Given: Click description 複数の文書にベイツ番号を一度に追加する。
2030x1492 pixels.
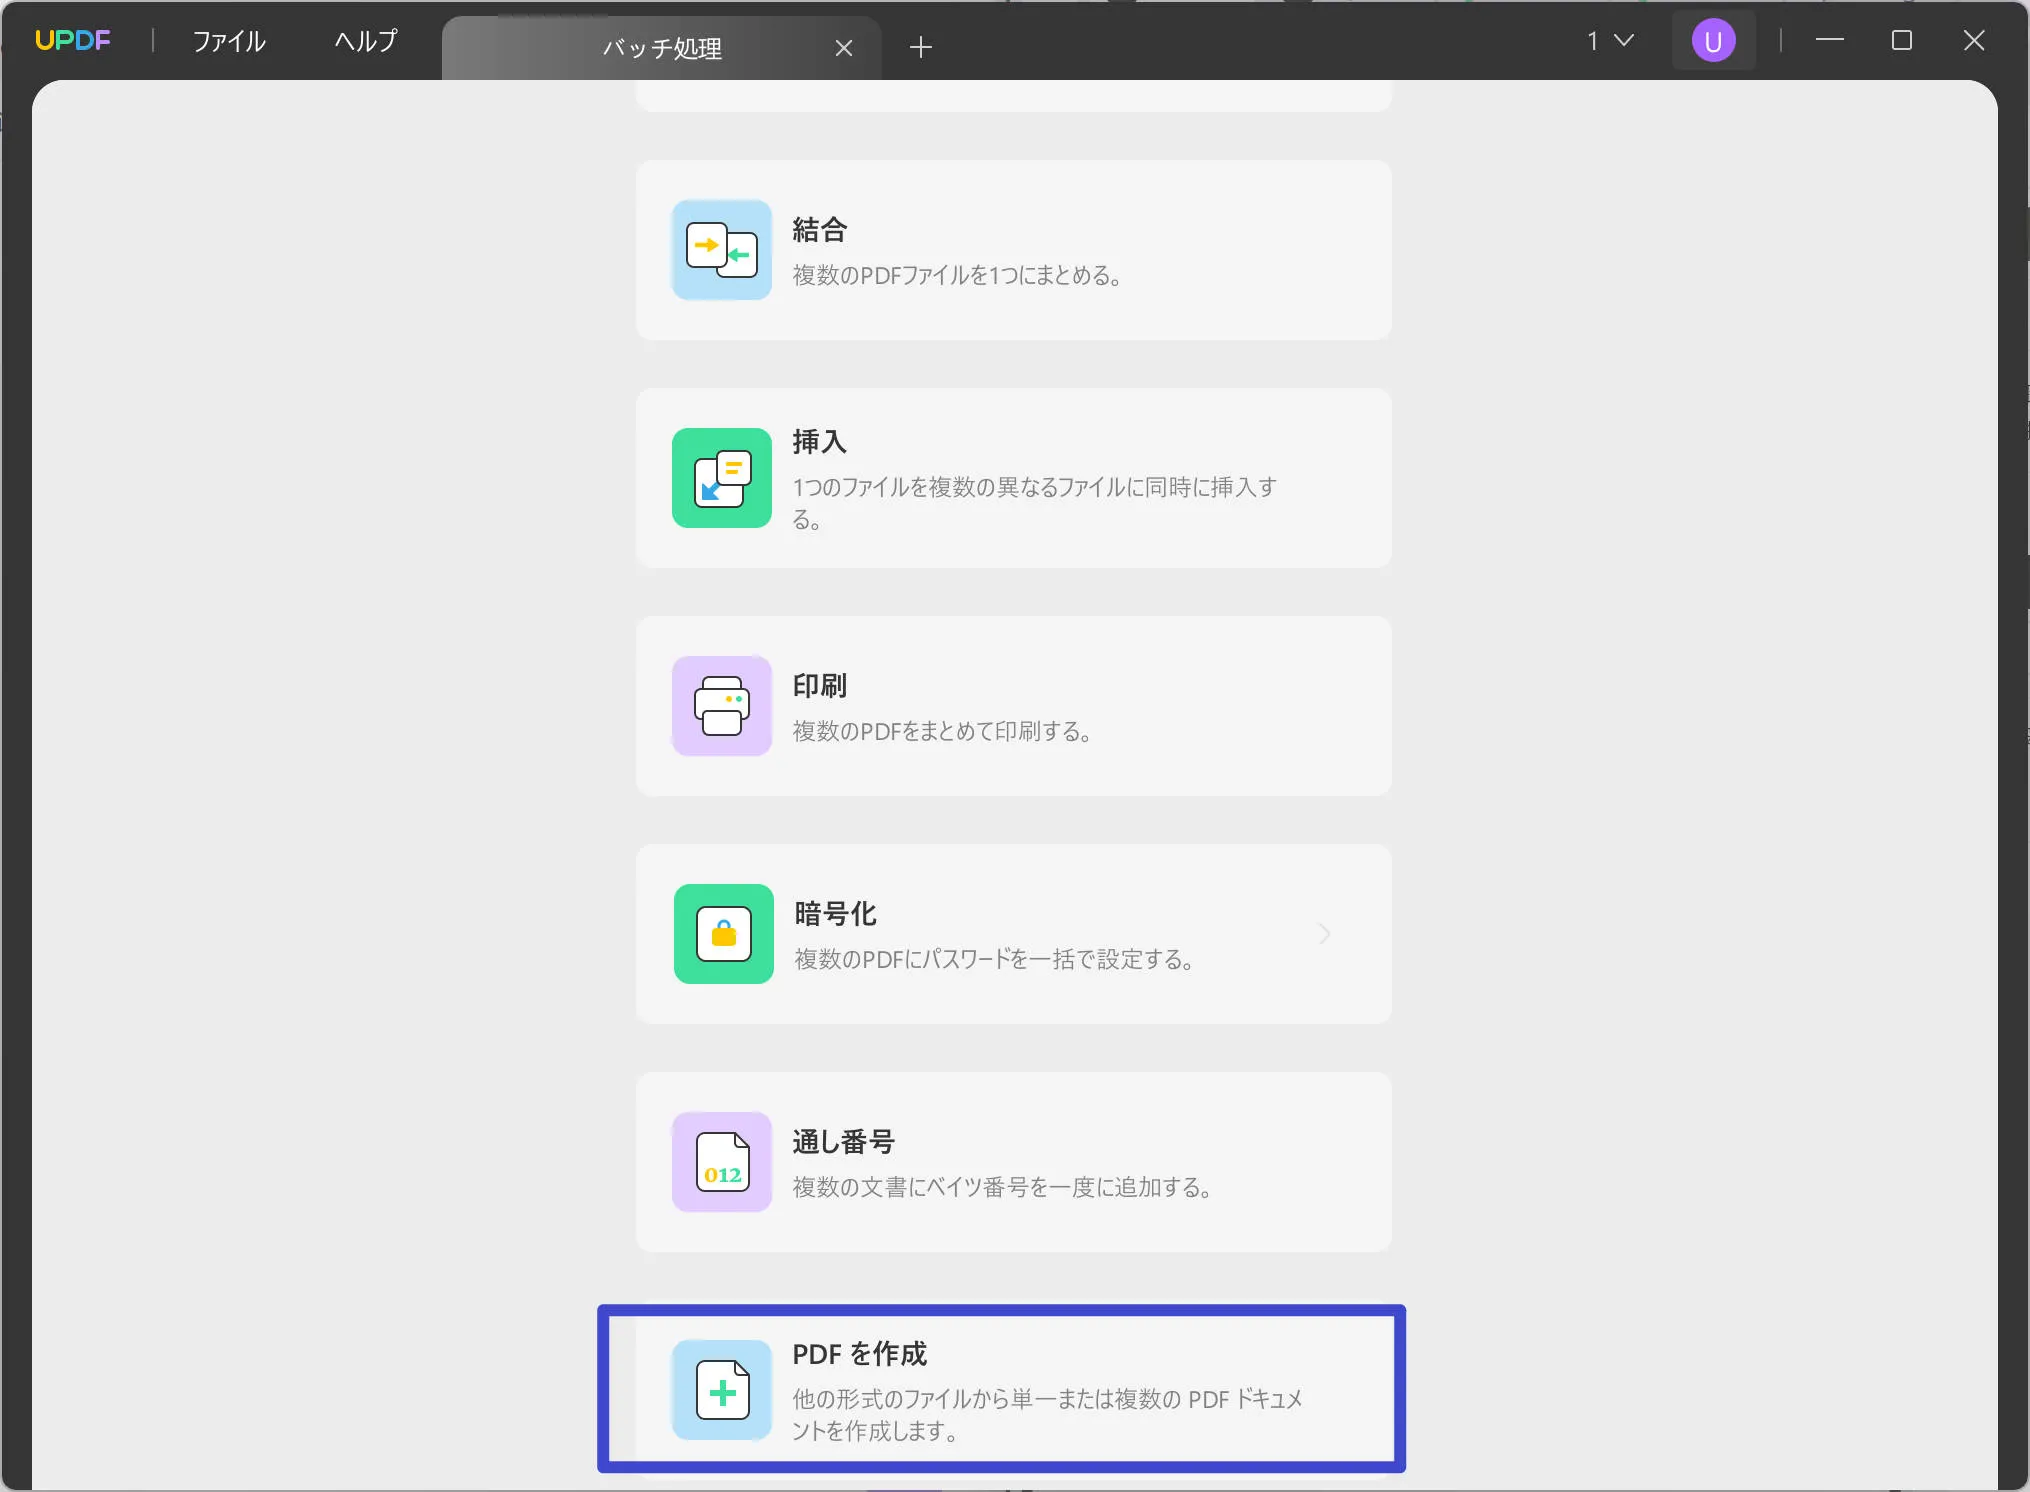Looking at the screenshot, I should click(x=1003, y=1187).
